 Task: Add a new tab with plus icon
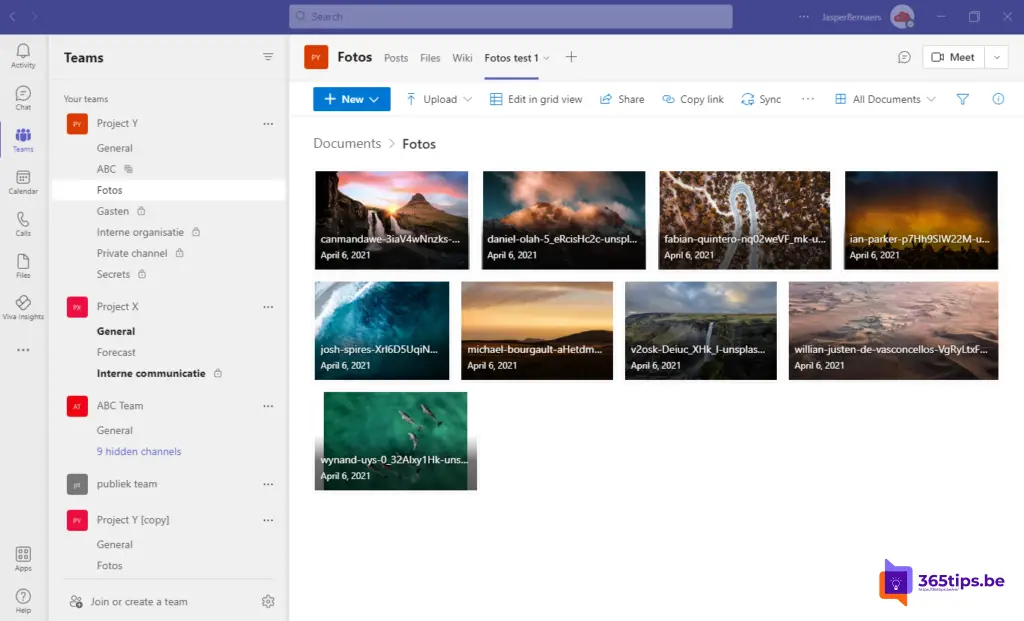coord(571,58)
